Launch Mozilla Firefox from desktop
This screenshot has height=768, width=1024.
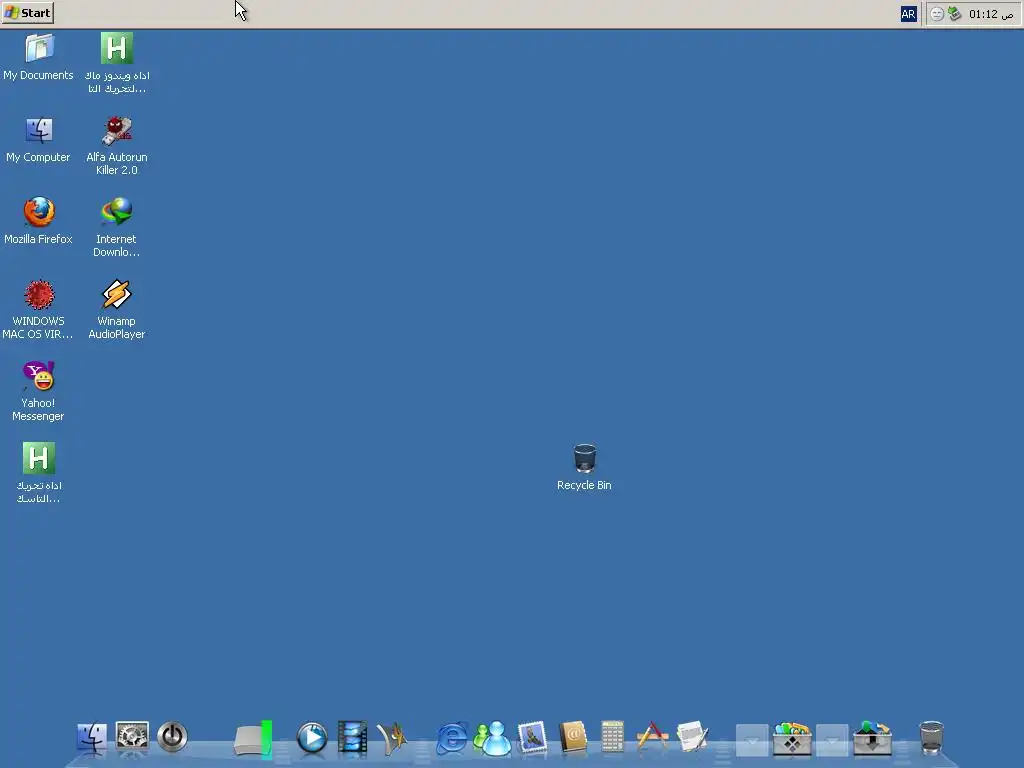pos(39,212)
